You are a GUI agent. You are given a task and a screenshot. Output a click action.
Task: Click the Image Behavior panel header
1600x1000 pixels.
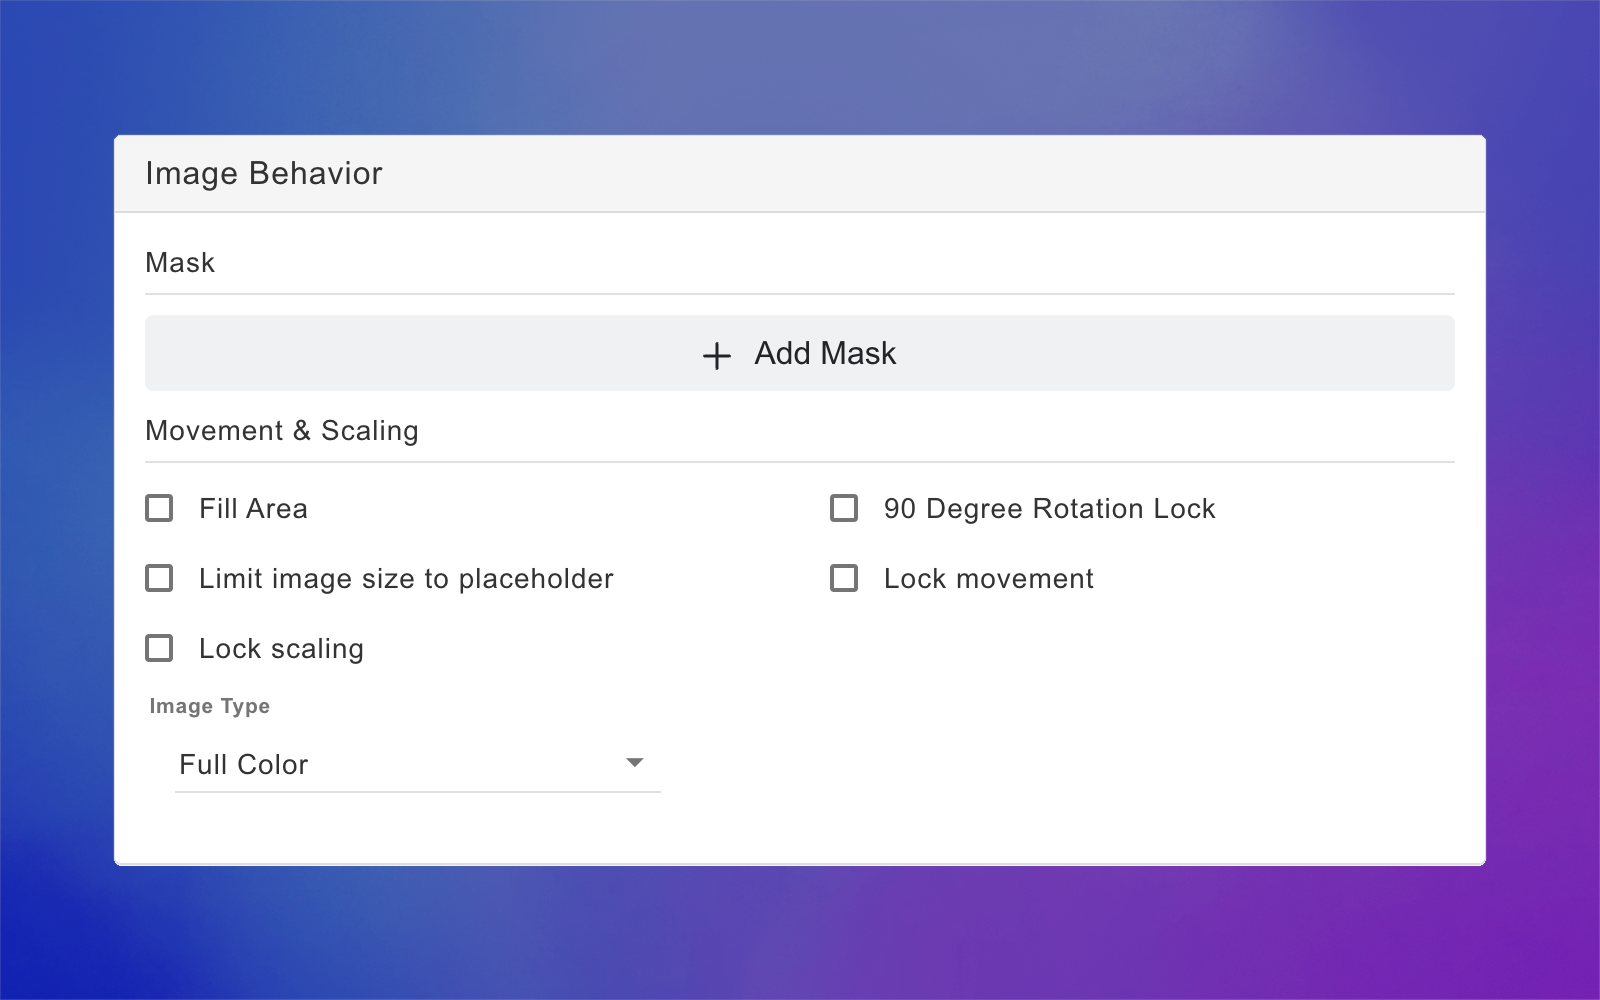800,174
